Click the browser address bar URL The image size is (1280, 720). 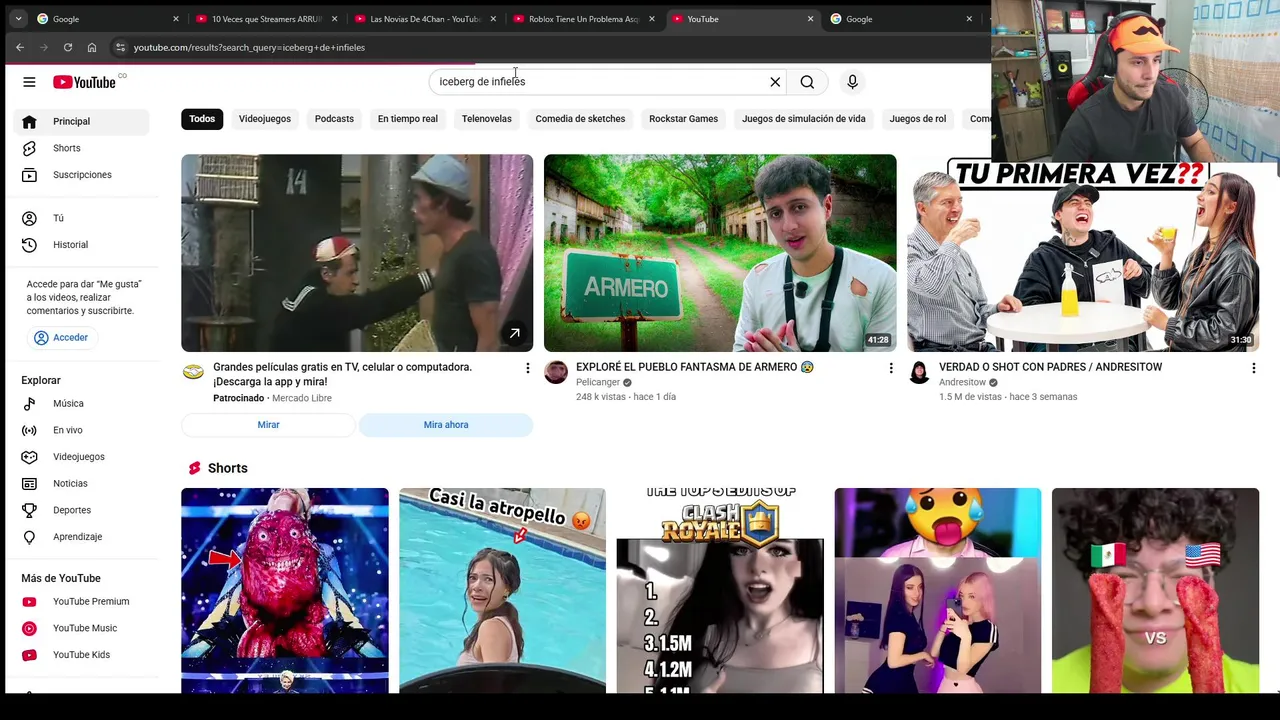pos(249,47)
